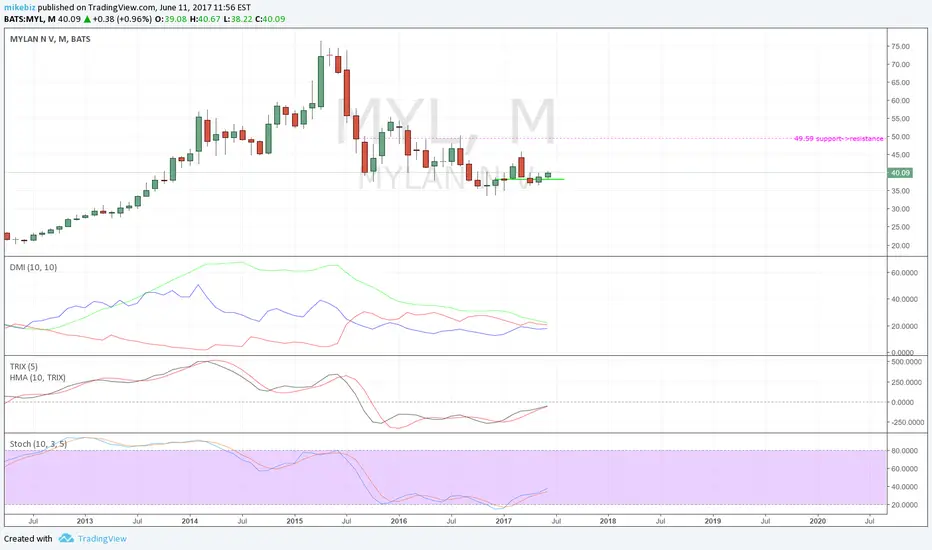Click the 2014 label on time axis
Viewport: 932px width, 550px height.
pyautogui.click(x=190, y=521)
